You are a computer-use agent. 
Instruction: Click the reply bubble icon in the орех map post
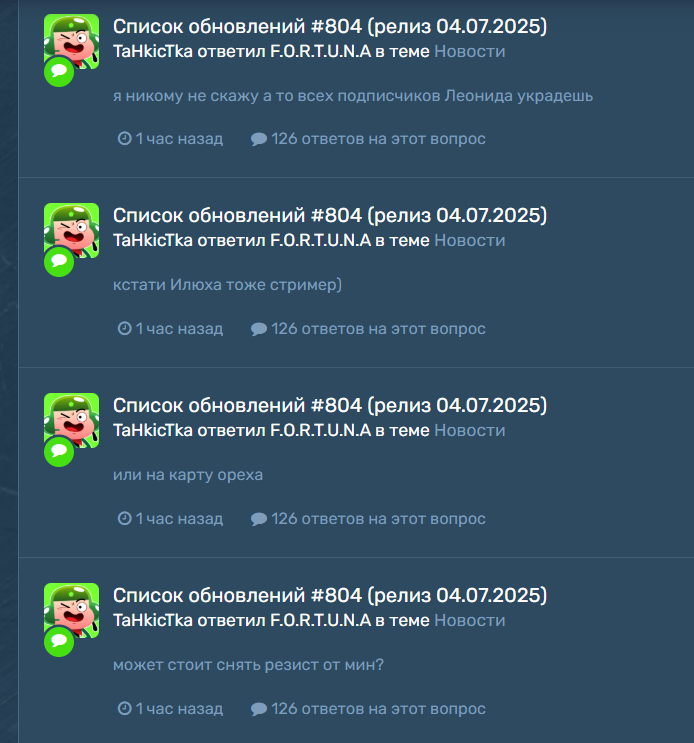click(259, 519)
